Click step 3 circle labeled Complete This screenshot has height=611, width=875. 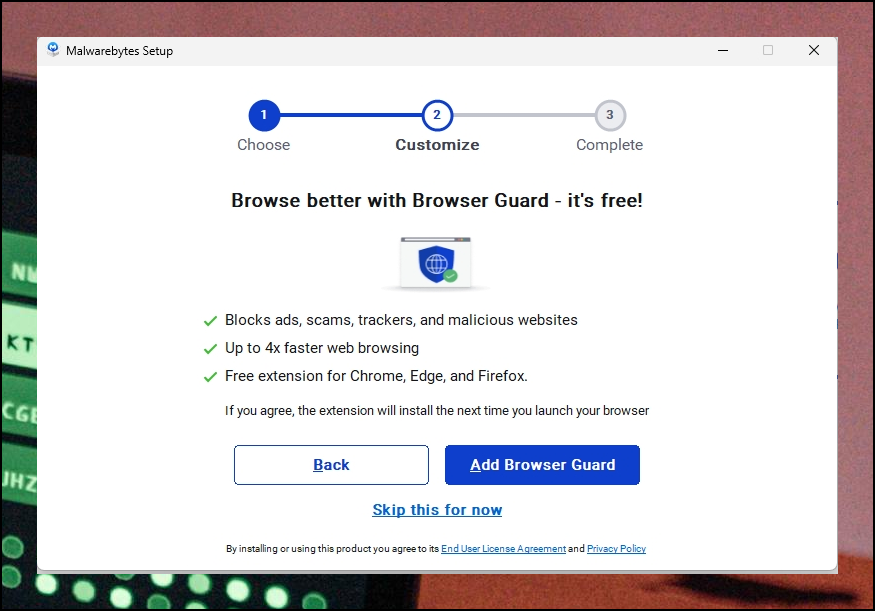[610, 116]
